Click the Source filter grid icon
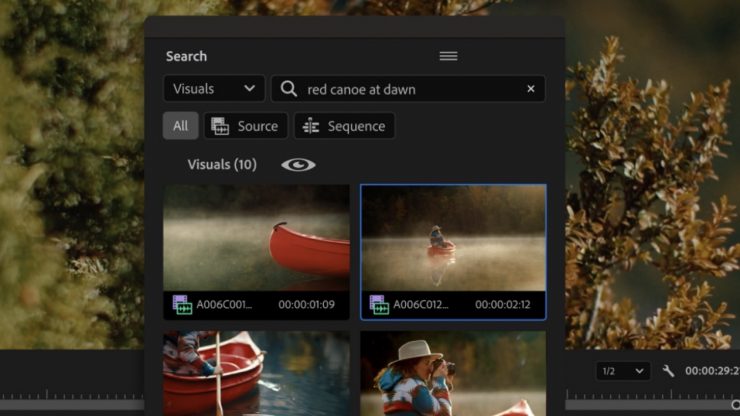Screen dimensions: 740x416 coord(219,126)
